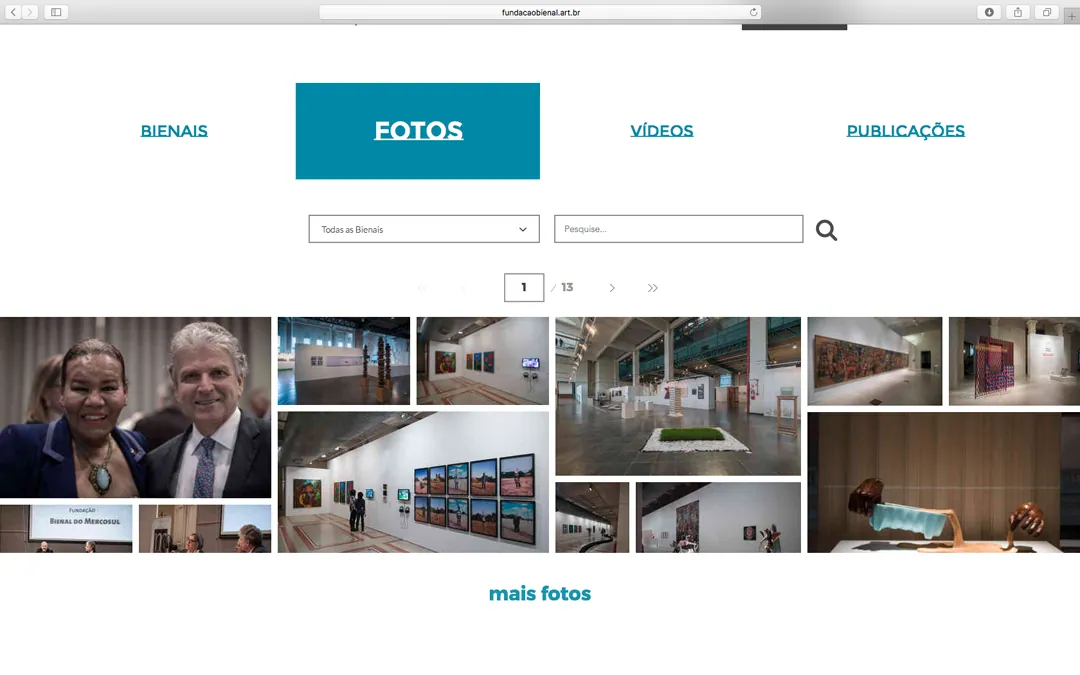Select the FOTOS tab
The image size is (1080, 675).
418,131
